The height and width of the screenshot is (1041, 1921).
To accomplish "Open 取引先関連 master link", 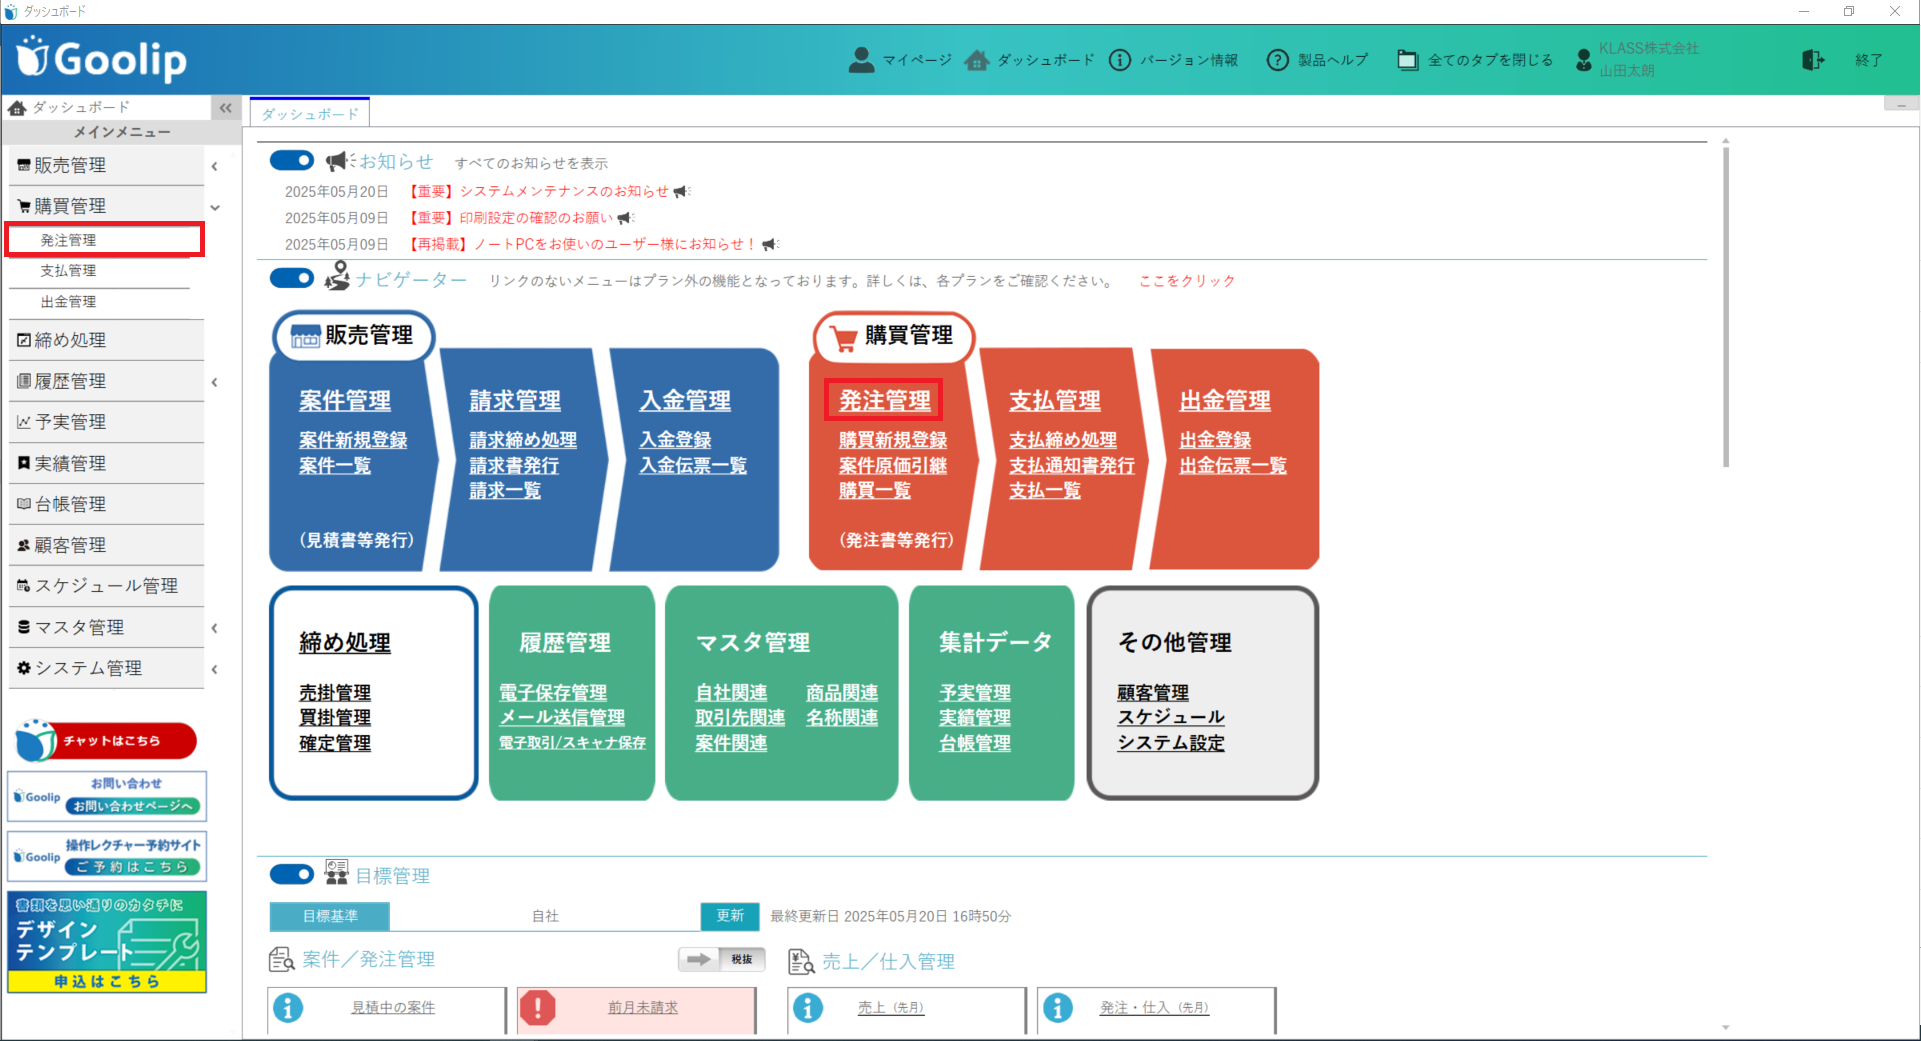I will click(x=740, y=718).
